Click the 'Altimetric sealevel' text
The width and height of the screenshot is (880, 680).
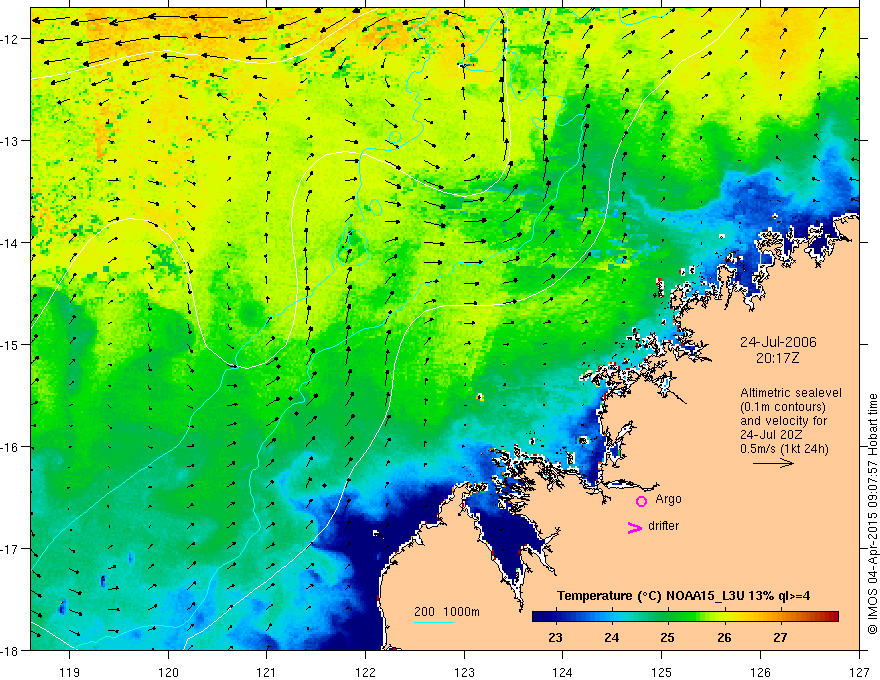[x=791, y=393]
